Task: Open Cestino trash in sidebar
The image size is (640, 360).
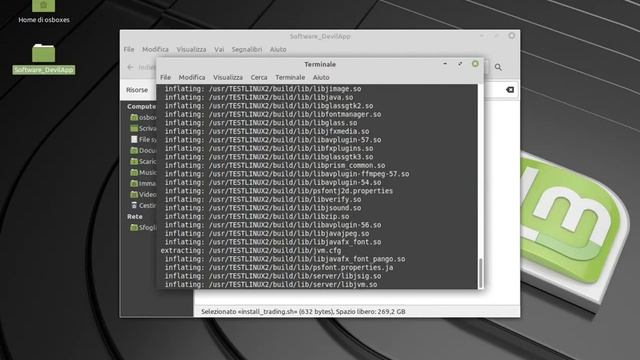Action: (x=143, y=205)
